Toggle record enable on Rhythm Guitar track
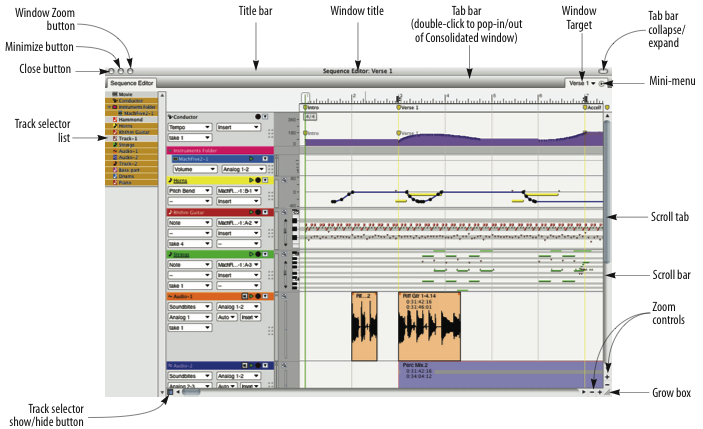This screenshot has height=429, width=703. click(x=258, y=212)
